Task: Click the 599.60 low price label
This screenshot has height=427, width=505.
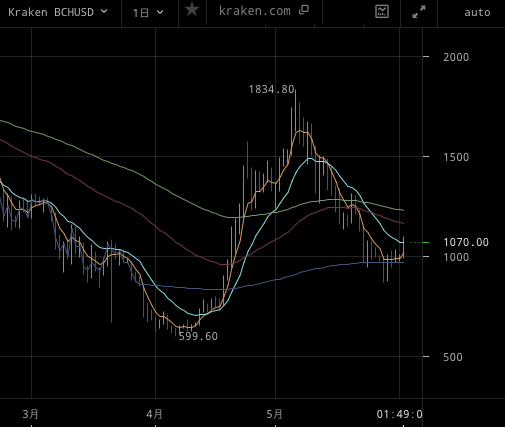Action: (198, 336)
